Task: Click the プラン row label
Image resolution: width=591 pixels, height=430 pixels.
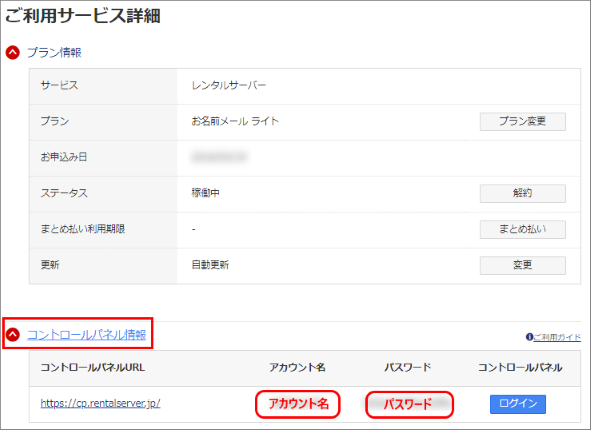Action: click(55, 121)
